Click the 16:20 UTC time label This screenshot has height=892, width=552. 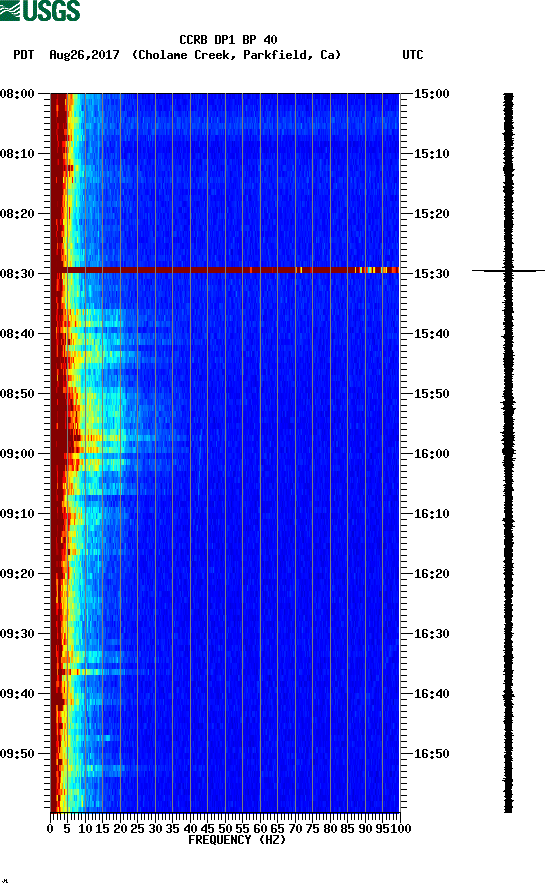pyautogui.click(x=431, y=574)
